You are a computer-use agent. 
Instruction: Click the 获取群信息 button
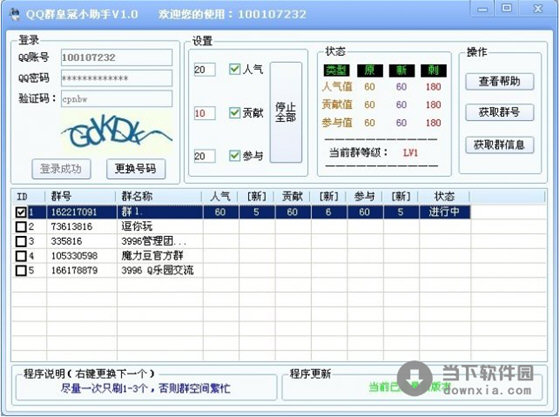500,145
